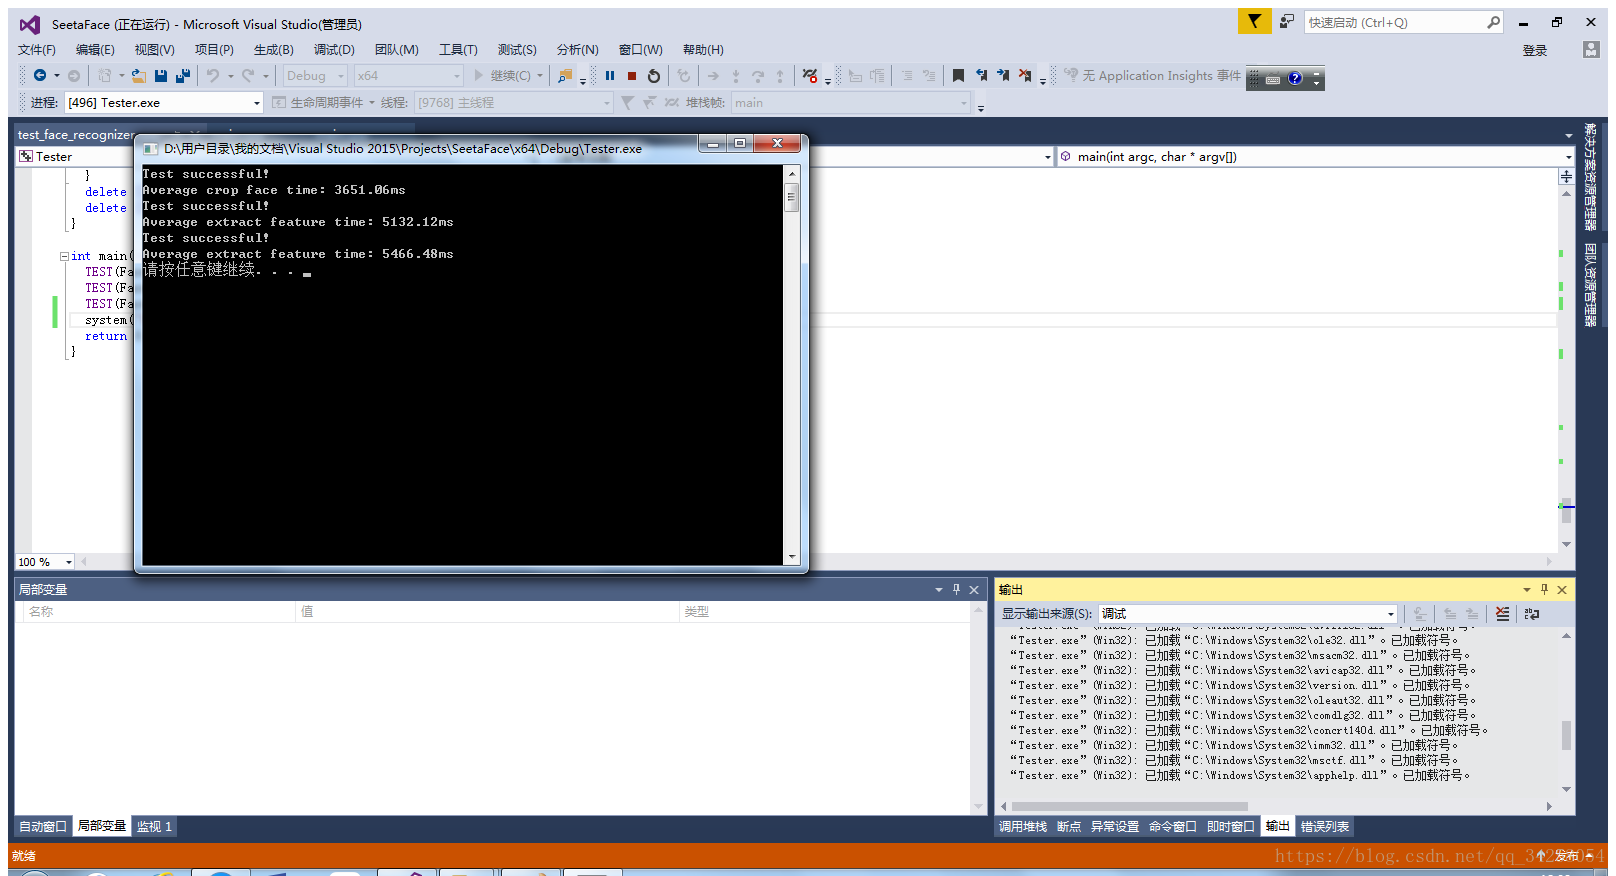
Task: Pin the Output panel with the pushpin icon
Action: tap(1544, 590)
